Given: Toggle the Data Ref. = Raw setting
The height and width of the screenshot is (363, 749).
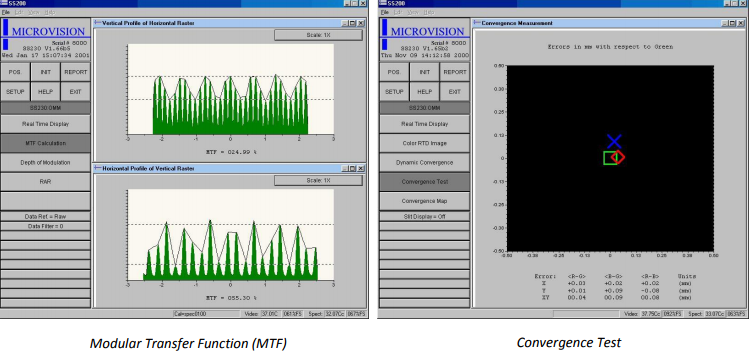Looking at the screenshot, I should click(45, 216).
